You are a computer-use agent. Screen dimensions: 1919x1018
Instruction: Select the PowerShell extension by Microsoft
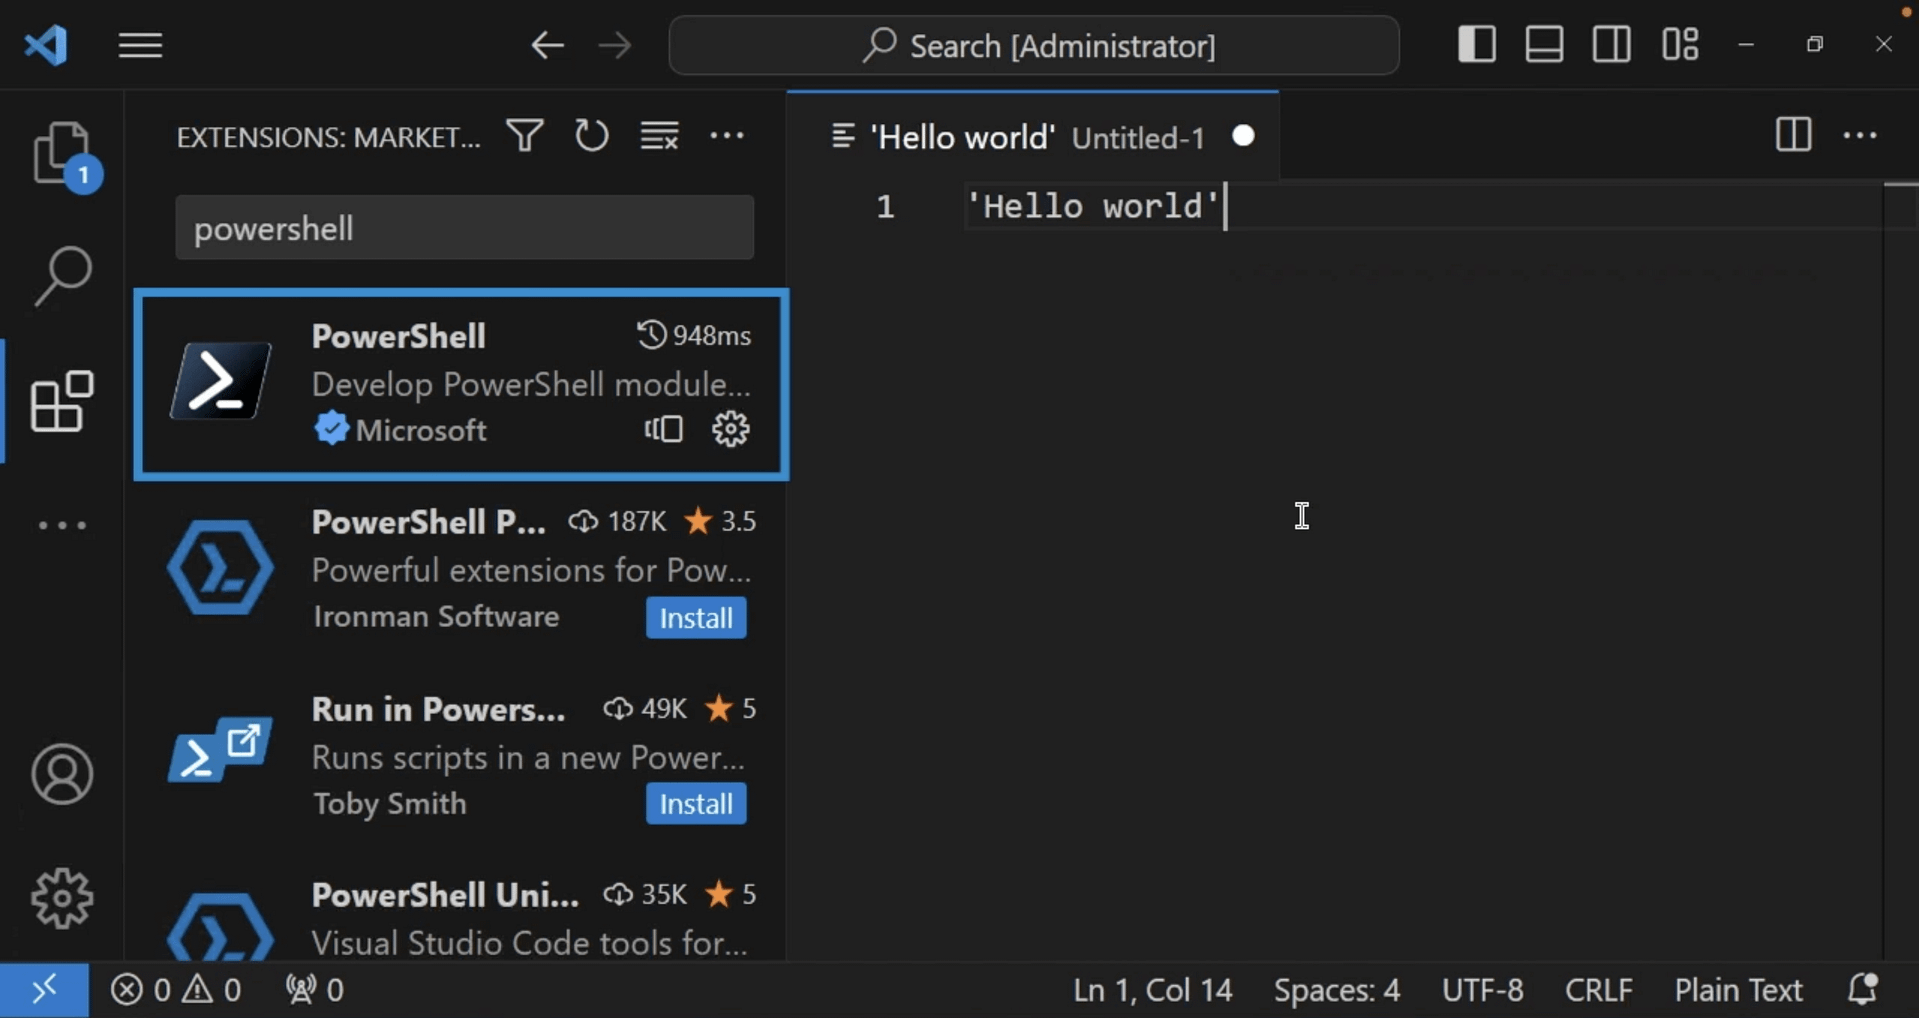461,385
